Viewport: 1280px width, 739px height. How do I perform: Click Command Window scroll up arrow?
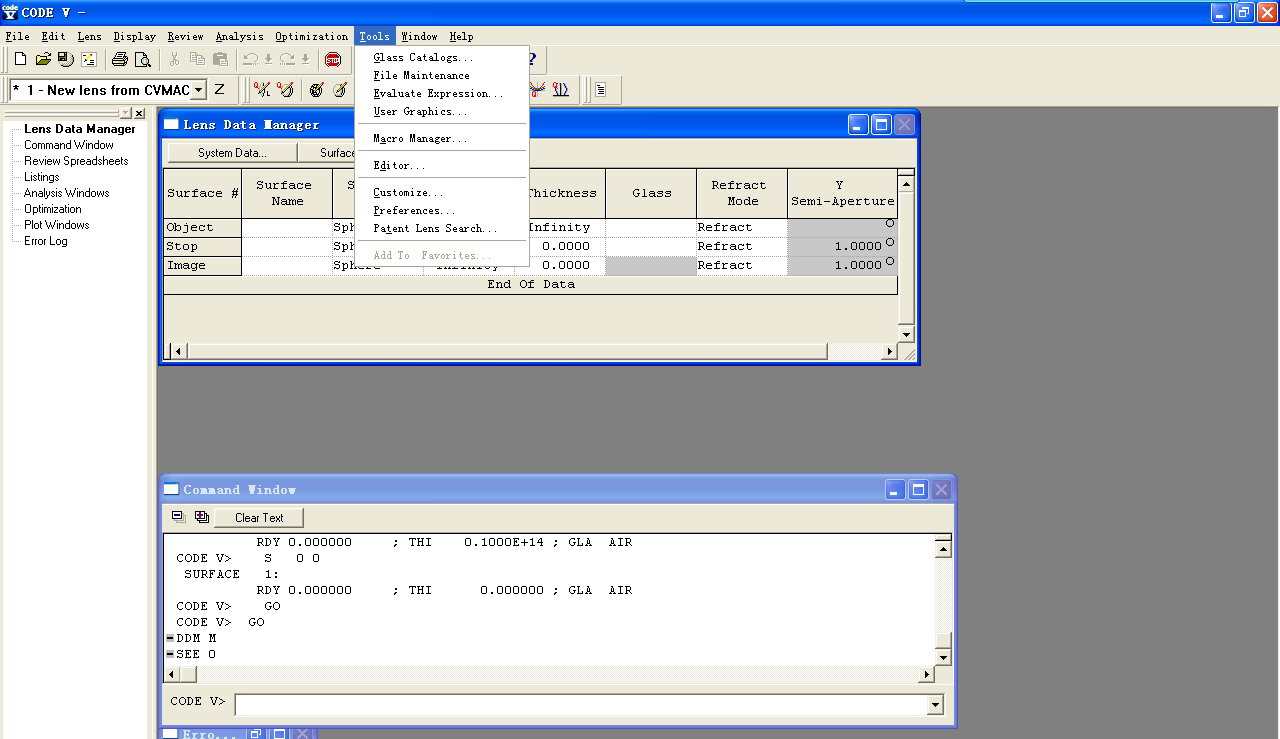pyautogui.click(x=942, y=549)
